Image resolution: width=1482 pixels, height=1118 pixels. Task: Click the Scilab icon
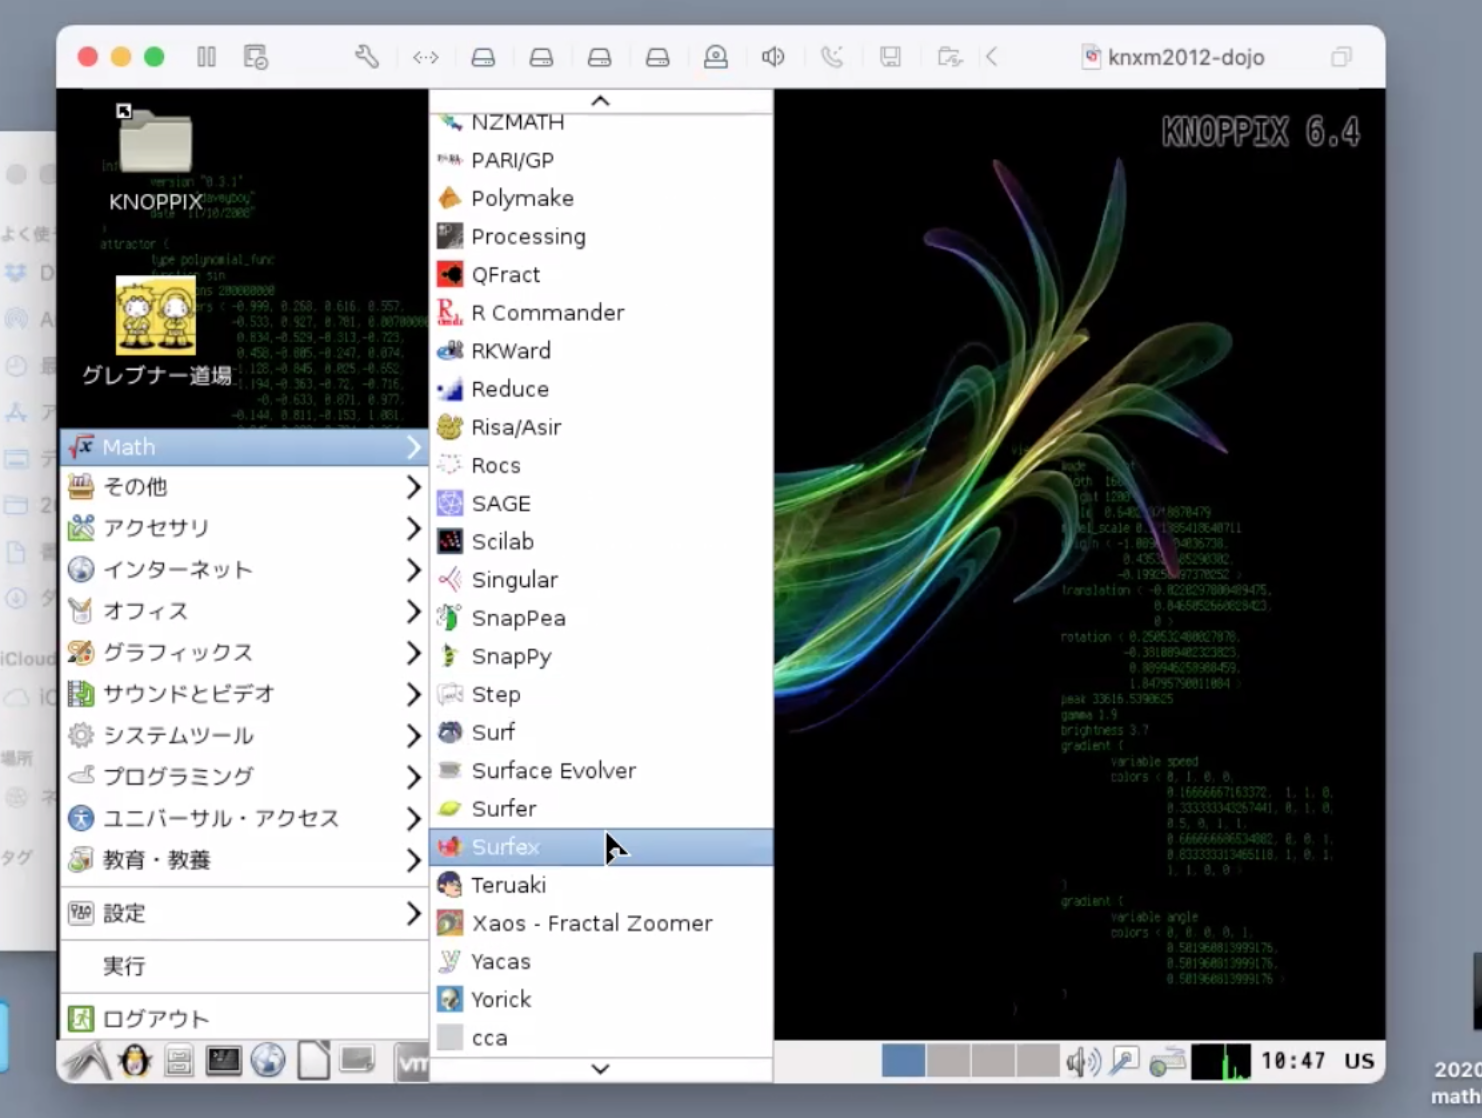pos(450,541)
